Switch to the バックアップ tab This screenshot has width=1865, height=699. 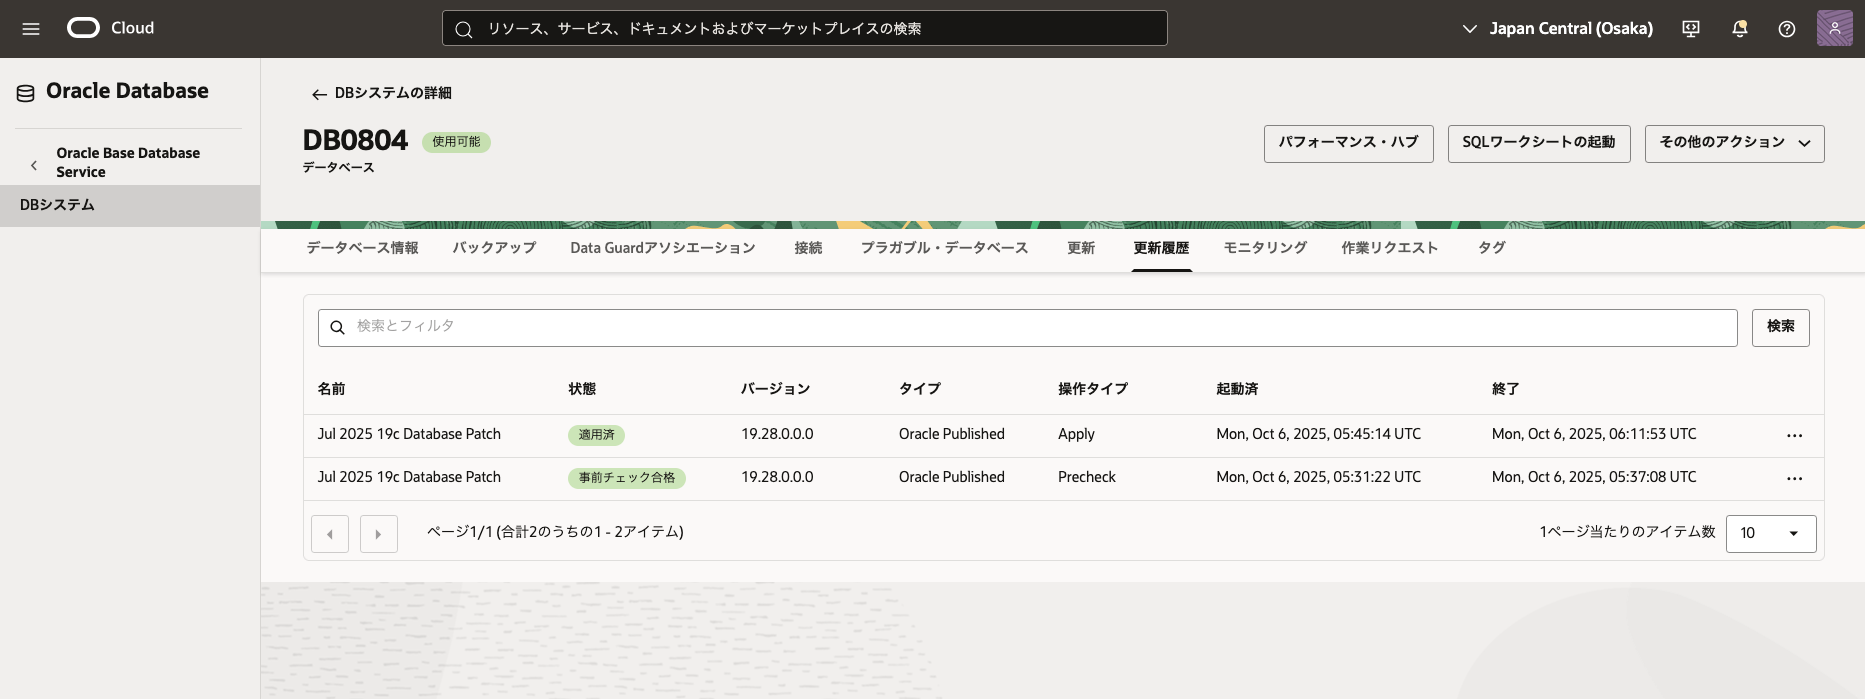point(494,248)
